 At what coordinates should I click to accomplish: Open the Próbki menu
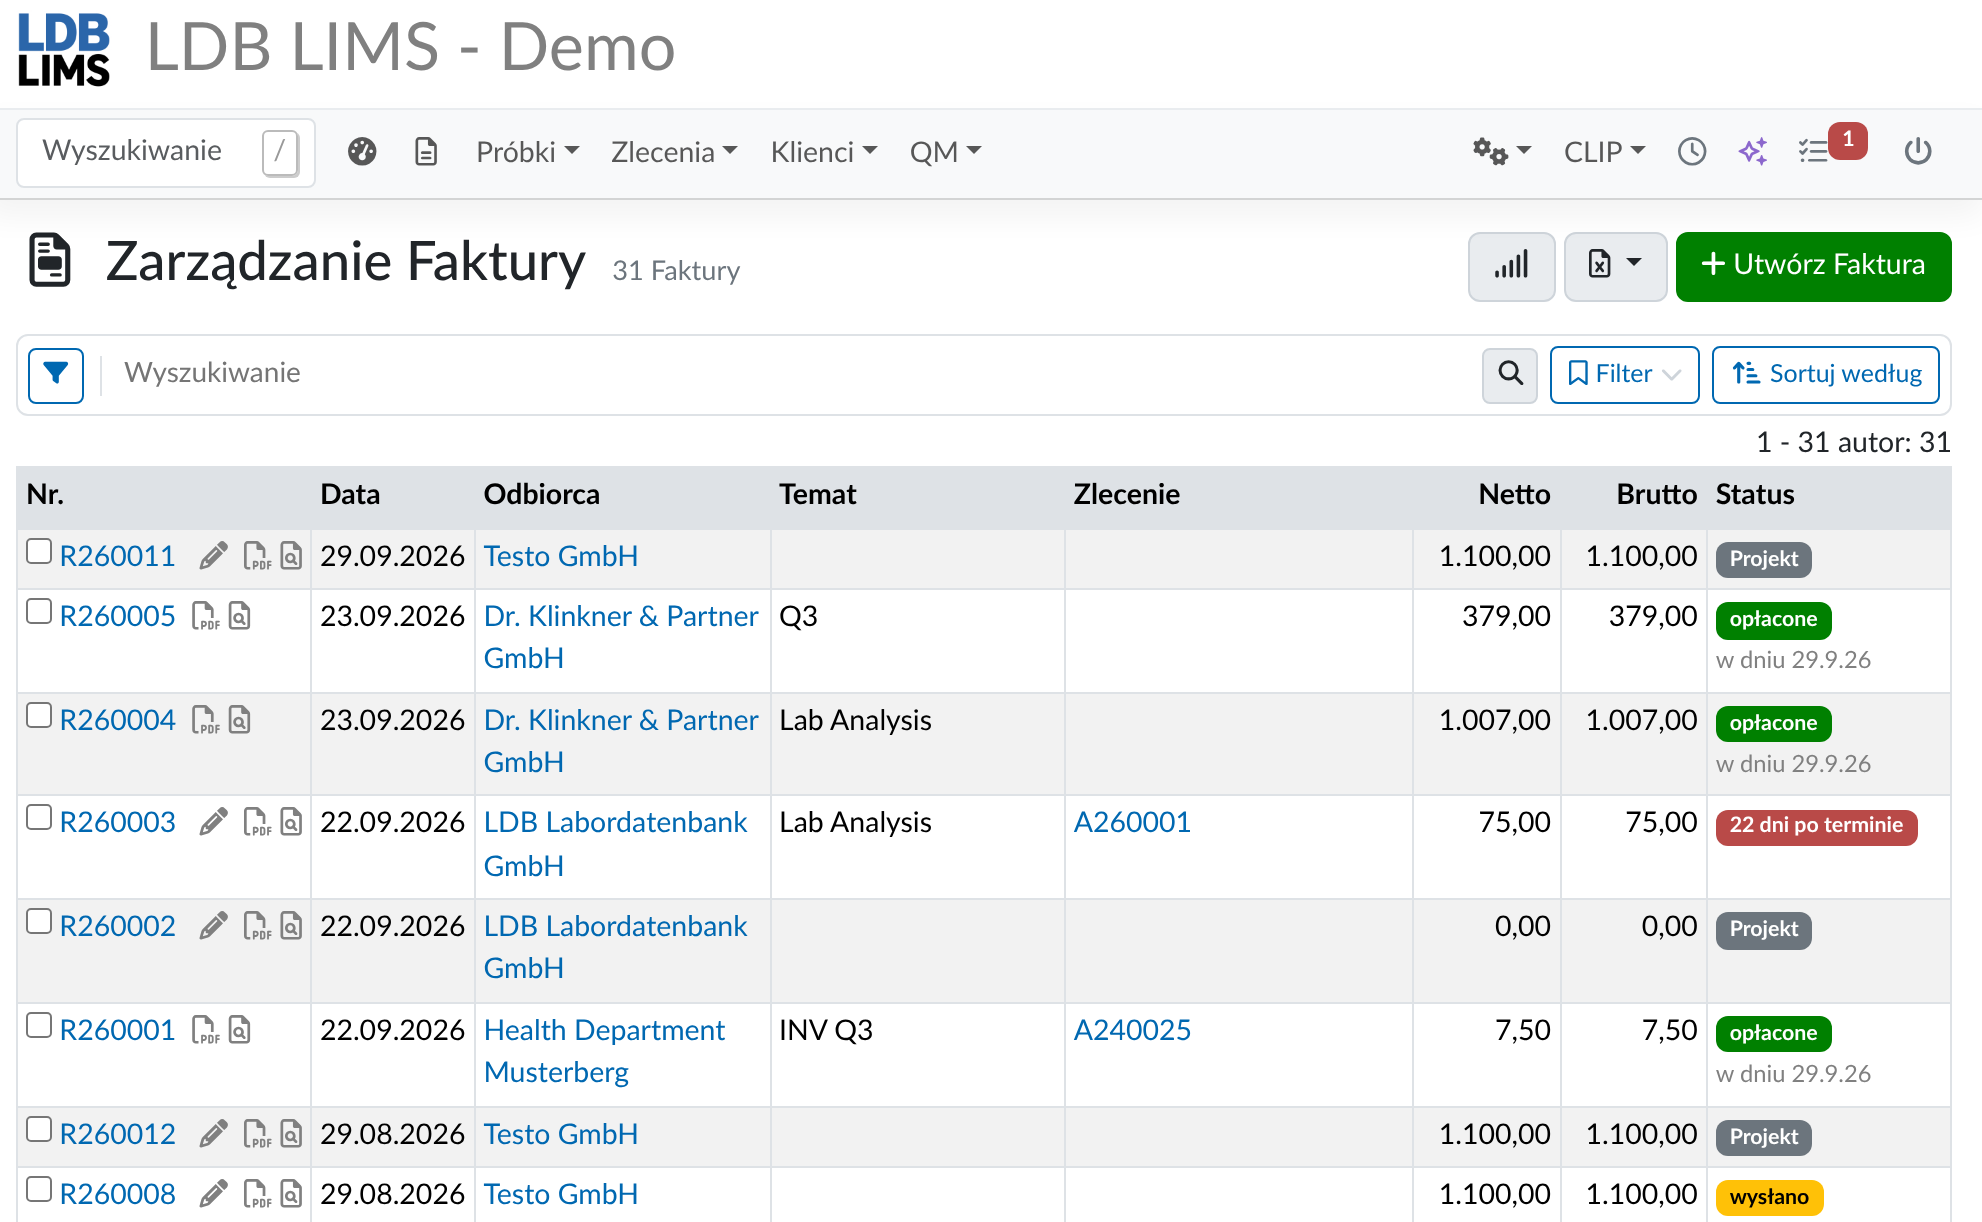527,152
